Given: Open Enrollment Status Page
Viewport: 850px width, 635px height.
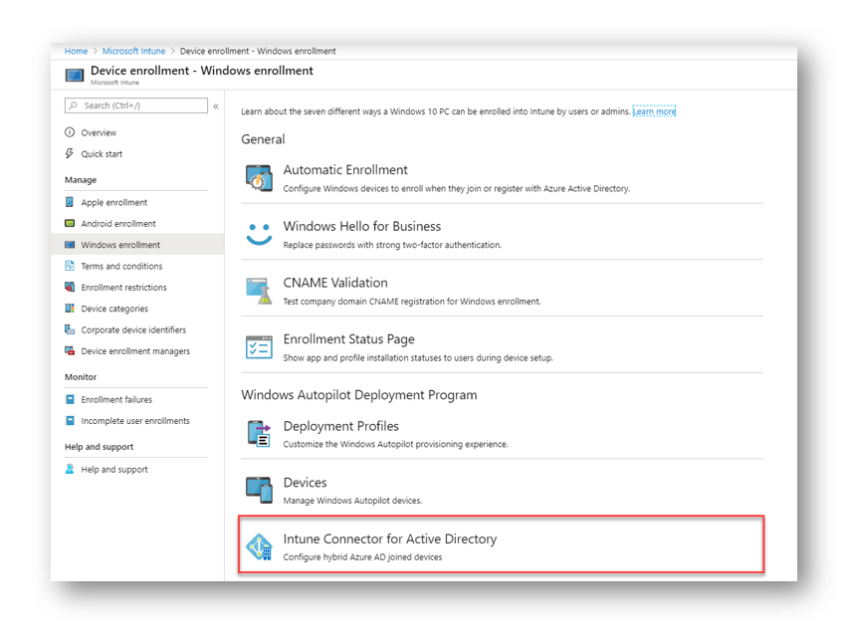Looking at the screenshot, I should tap(349, 339).
